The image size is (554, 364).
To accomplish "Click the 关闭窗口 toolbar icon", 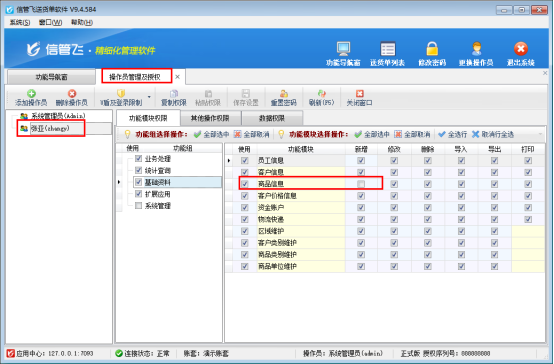I will click(x=360, y=94).
